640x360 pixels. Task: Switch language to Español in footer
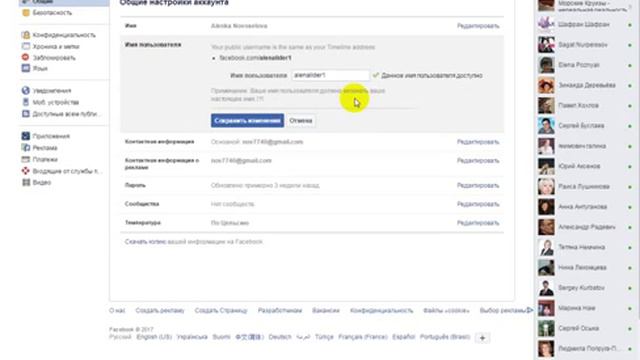coord(403,337)
